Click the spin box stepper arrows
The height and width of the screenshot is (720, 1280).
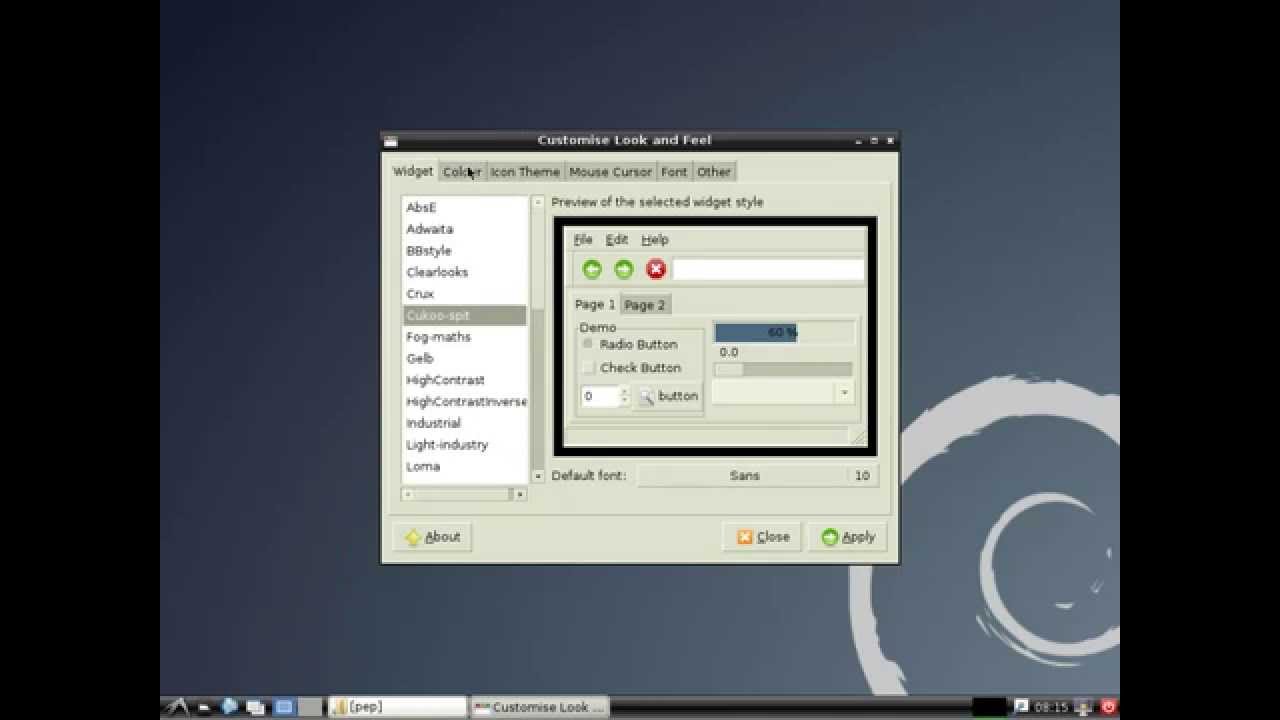624,396
